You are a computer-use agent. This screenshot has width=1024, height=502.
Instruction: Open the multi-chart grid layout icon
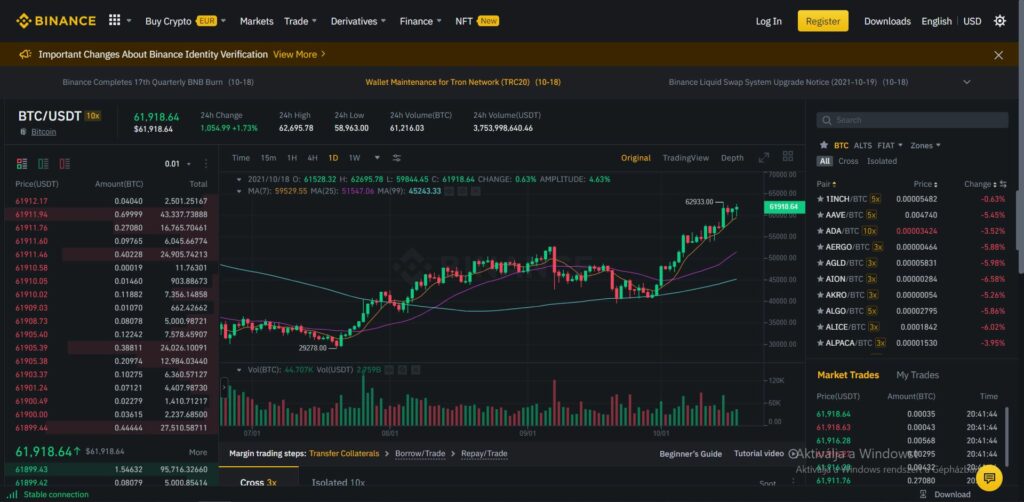click(788, 157)
